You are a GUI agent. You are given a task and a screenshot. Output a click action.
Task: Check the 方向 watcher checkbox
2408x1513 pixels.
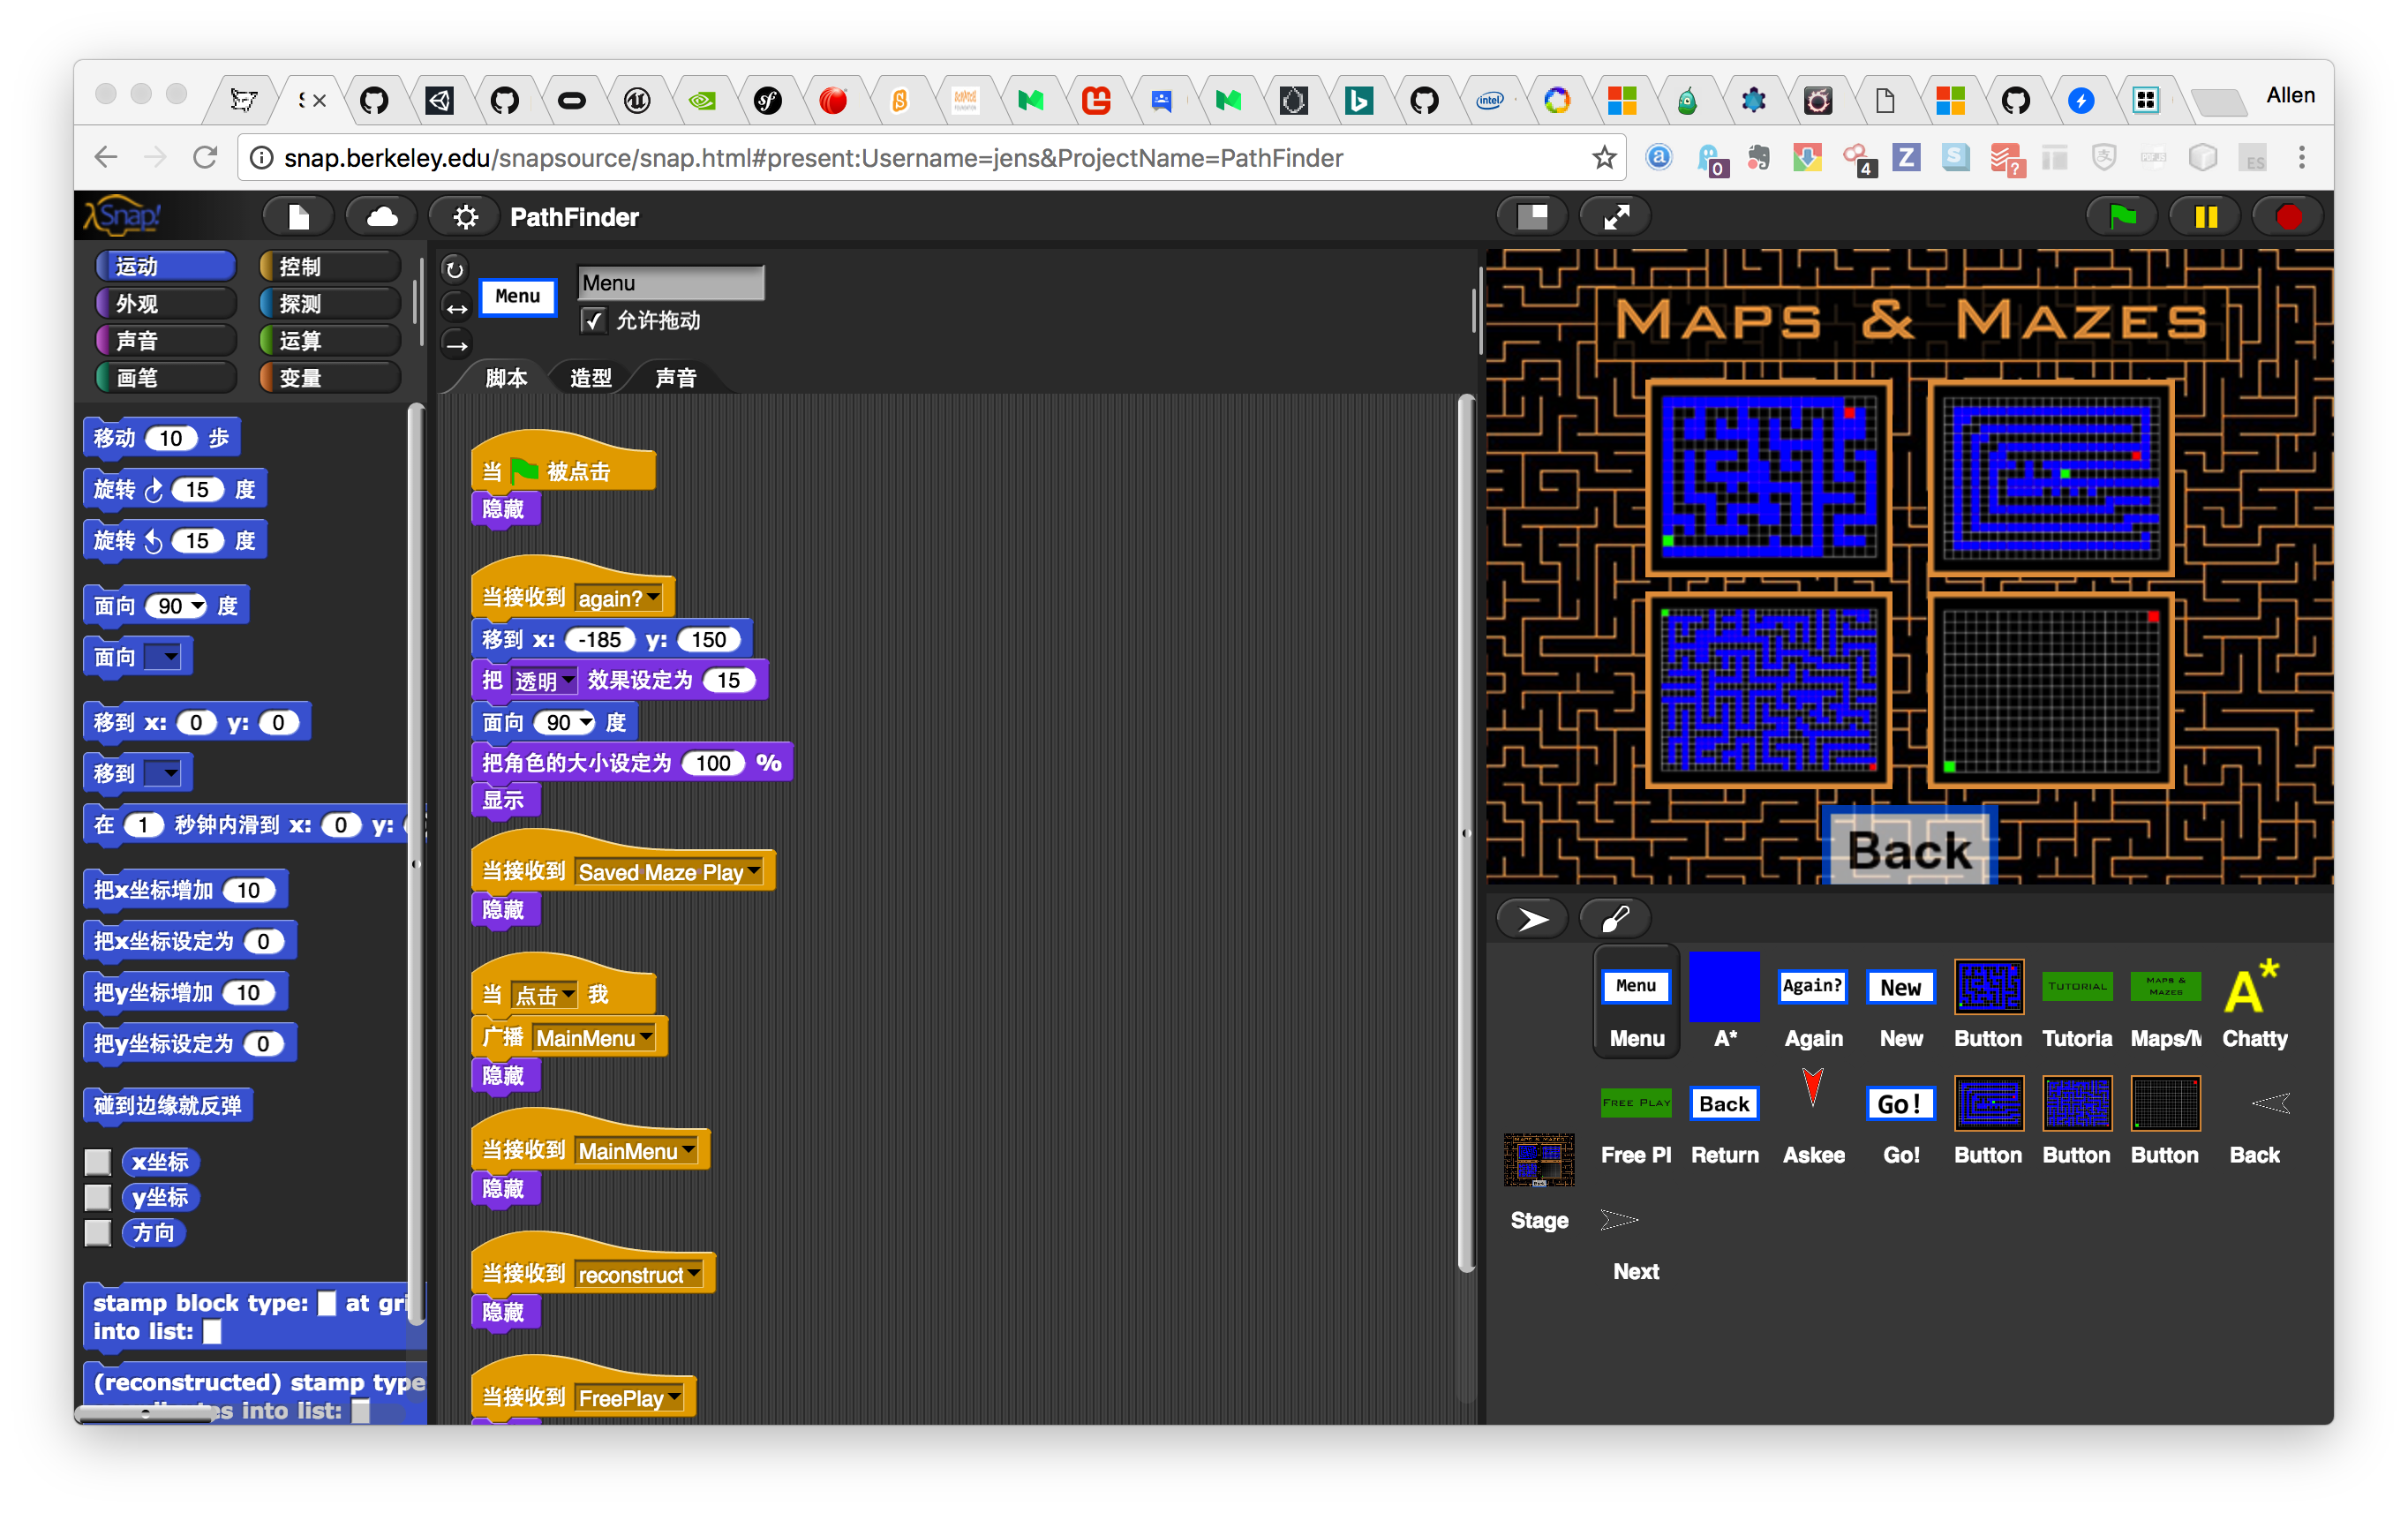pos(98,1232)
